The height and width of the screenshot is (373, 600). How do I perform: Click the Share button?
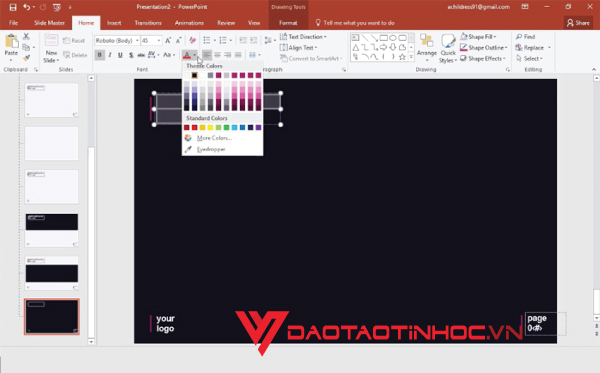click(x=578, y=23)
